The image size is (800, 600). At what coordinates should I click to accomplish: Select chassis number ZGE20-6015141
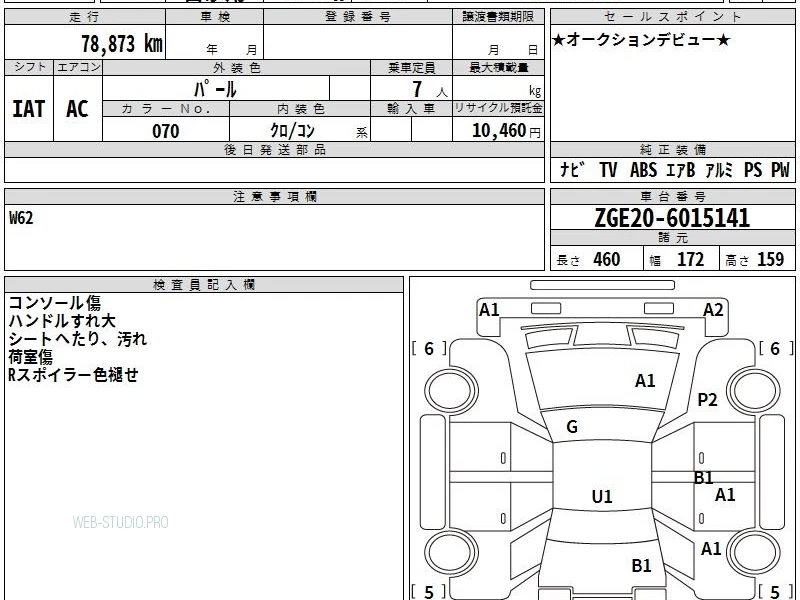pyautogui.click(x=672, y=218)
